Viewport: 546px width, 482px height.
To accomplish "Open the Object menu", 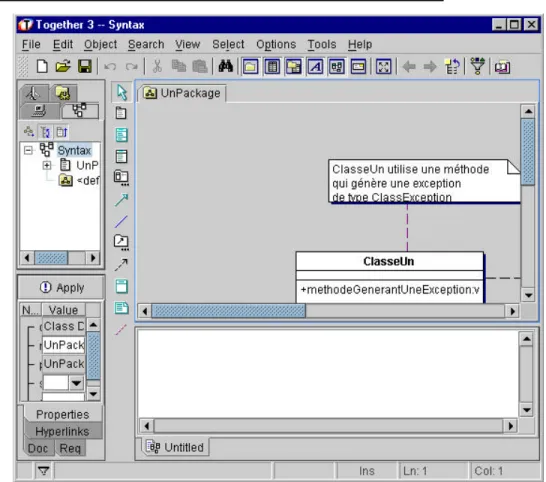I will click(100, 45).
